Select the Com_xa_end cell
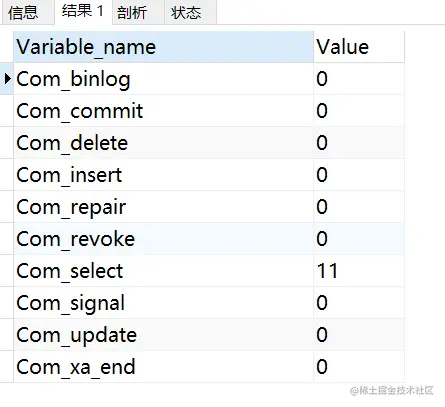The image size is (445, 407). 163,367
